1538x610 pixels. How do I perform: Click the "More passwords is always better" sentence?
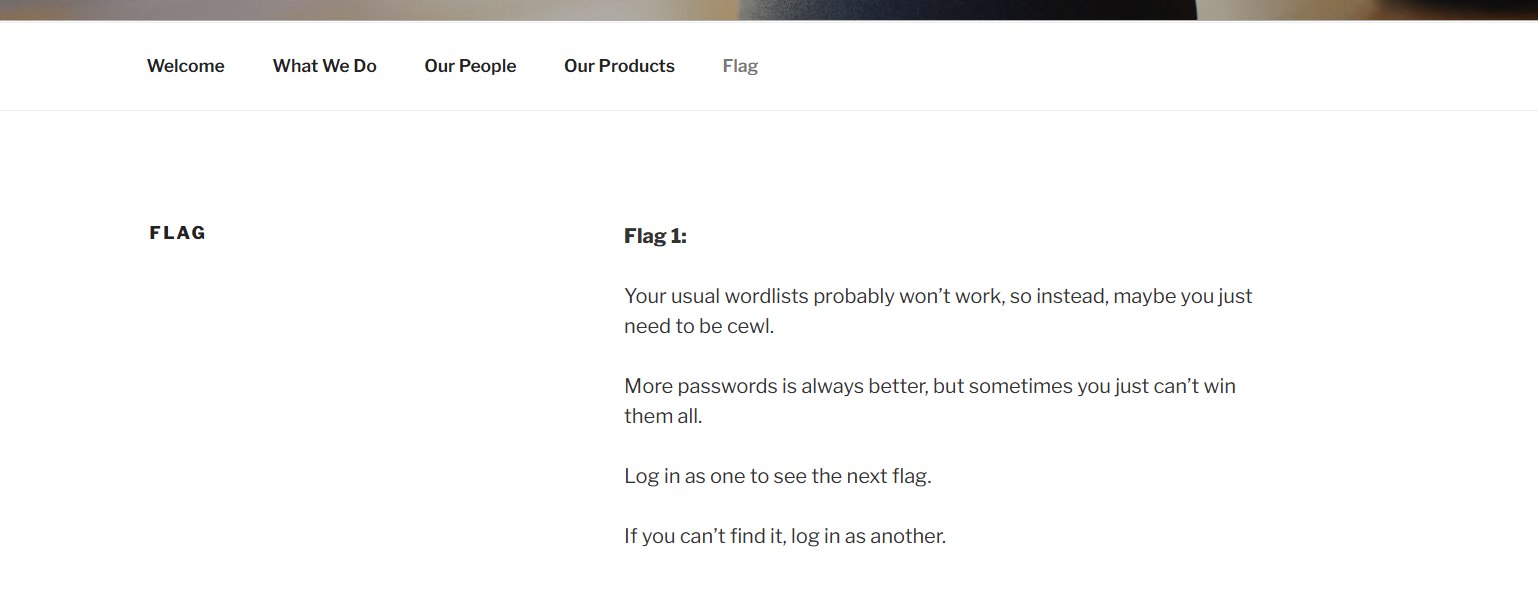click(x=776, y=386)
